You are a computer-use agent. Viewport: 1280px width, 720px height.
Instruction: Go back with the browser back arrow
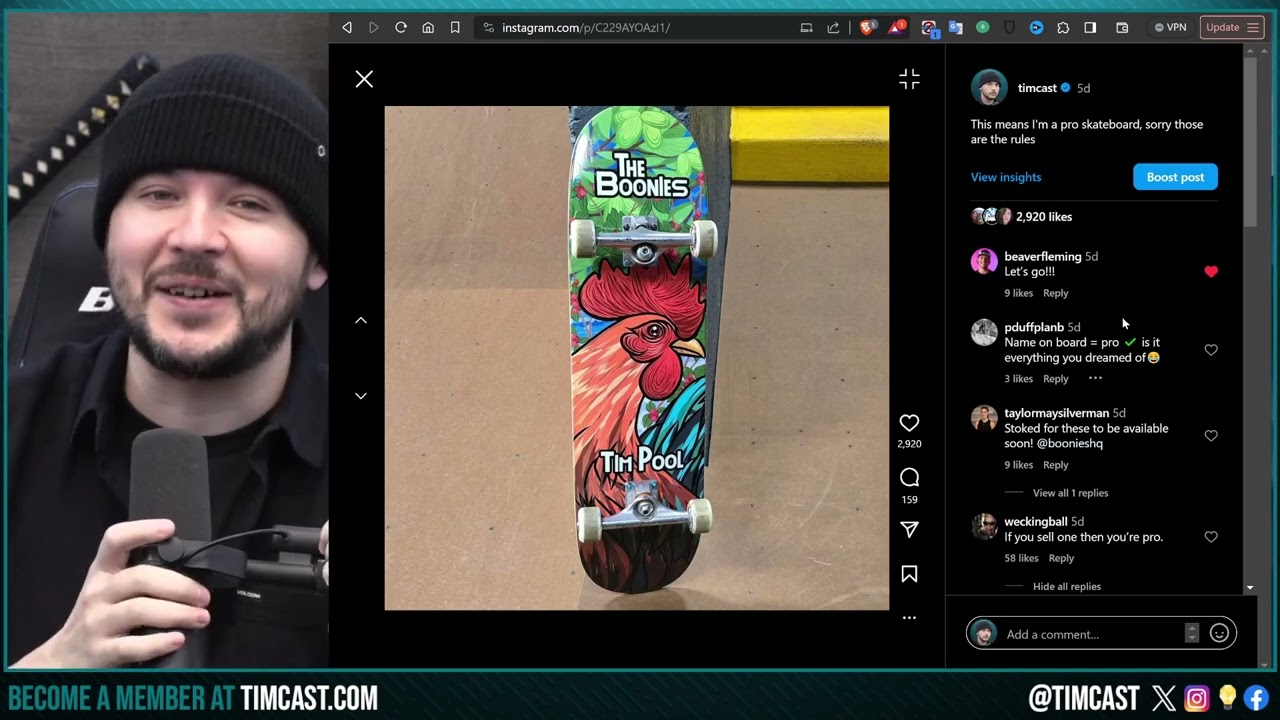[347, 28]
